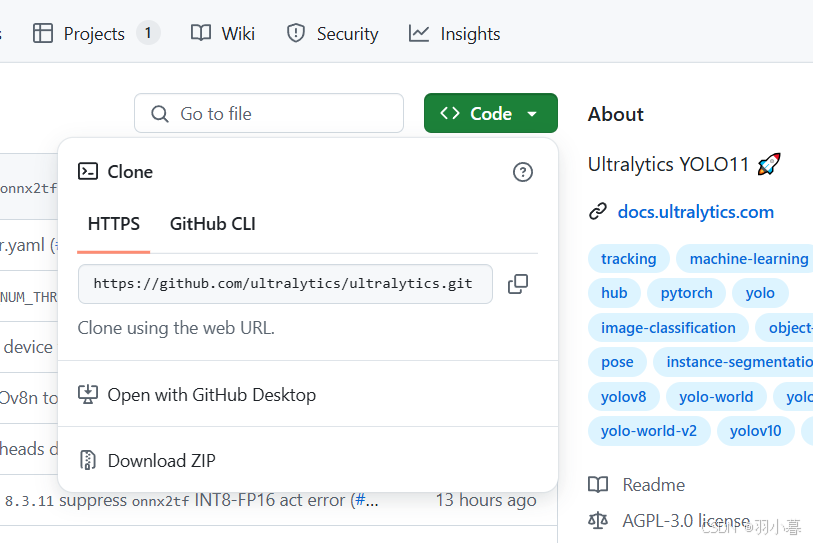Click the Readme book icon
The width and height of the screenshot is (813, 543).
point(598,485)
